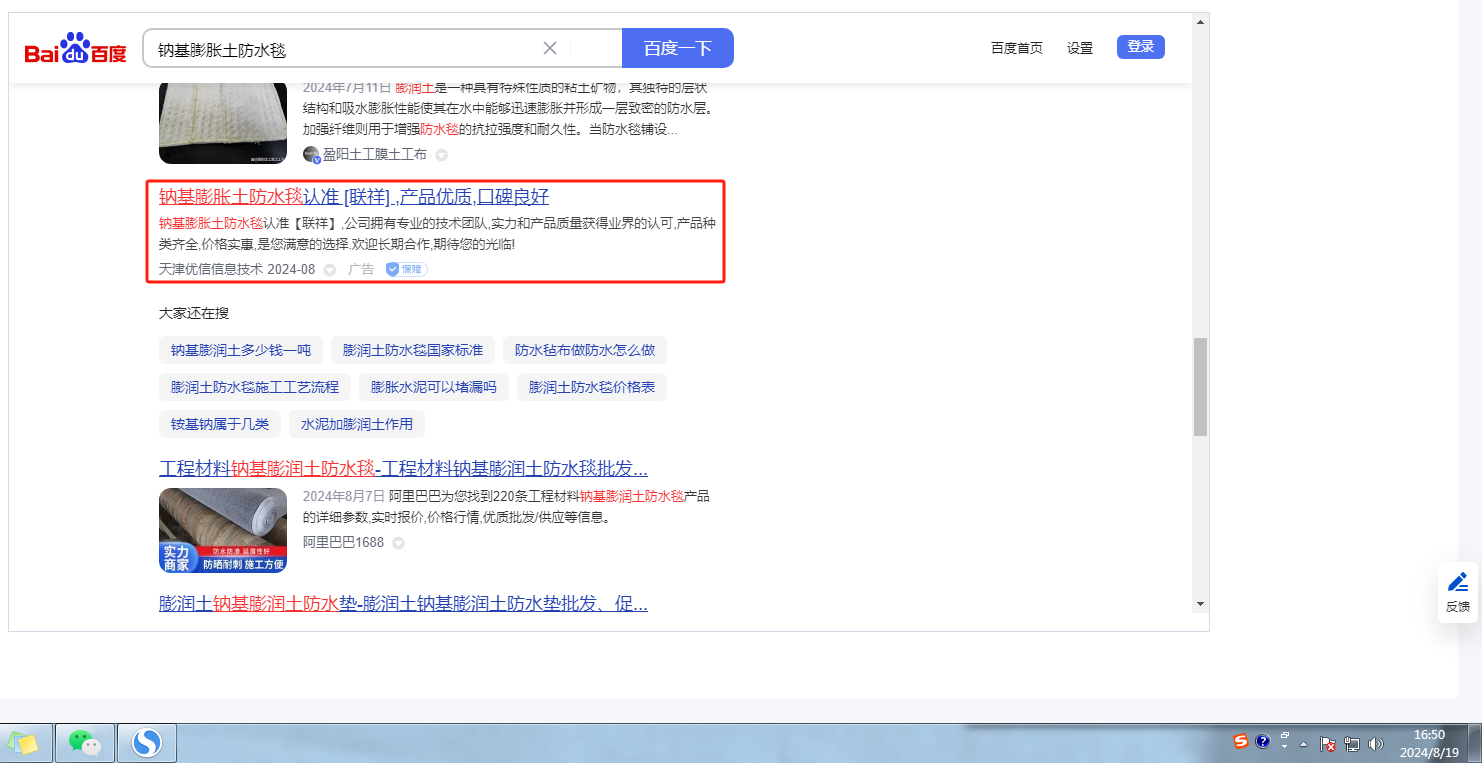Open language bar options small down arrow
Screen dimensions: 1482x763
click(x=1284, y=748)
